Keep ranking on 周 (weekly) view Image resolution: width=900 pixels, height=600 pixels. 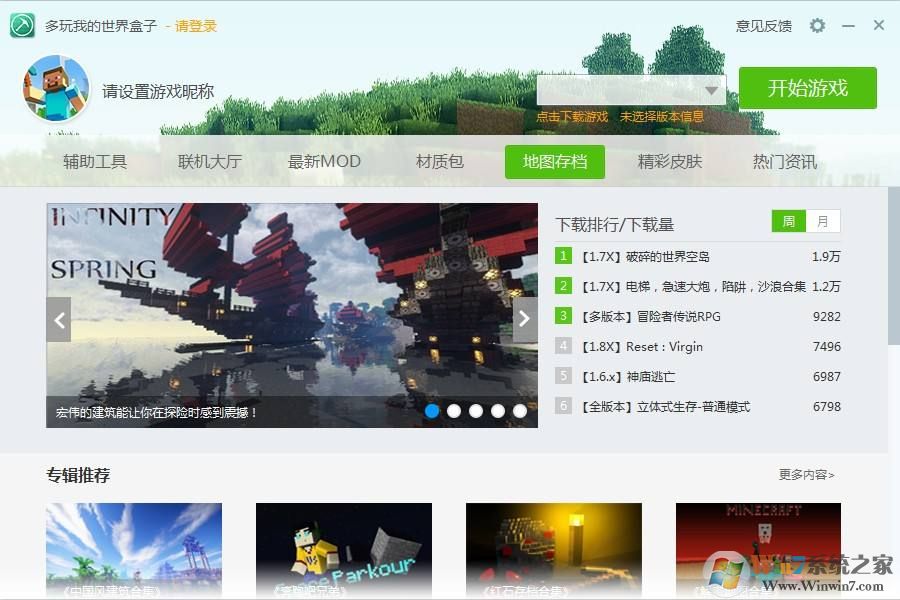(790, 222)
